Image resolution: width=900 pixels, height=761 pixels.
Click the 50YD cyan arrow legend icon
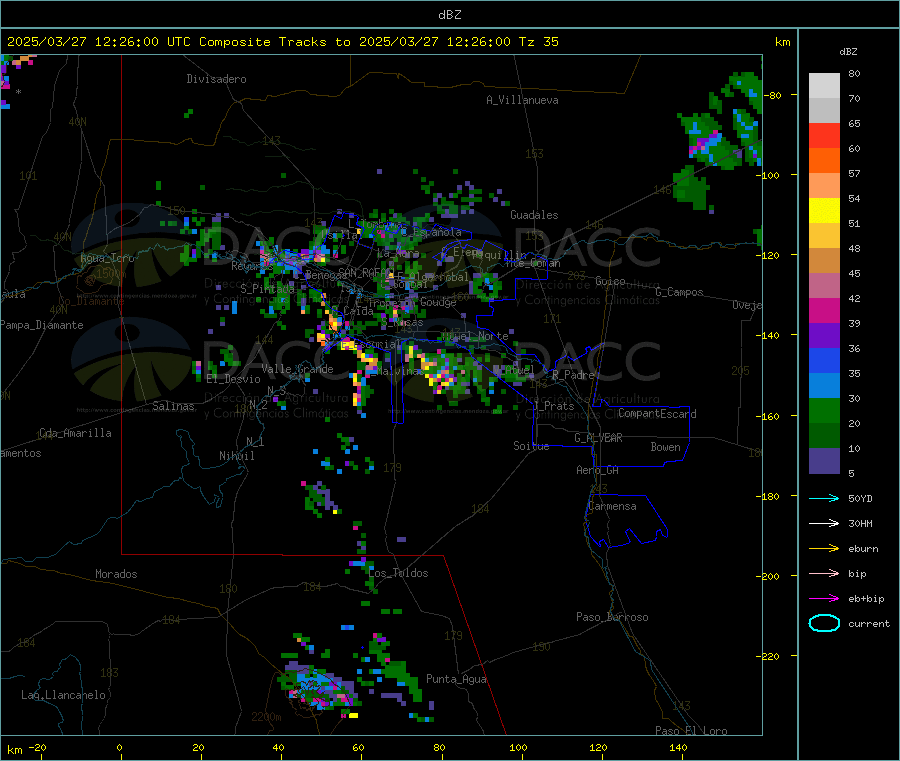pos(824,498)
